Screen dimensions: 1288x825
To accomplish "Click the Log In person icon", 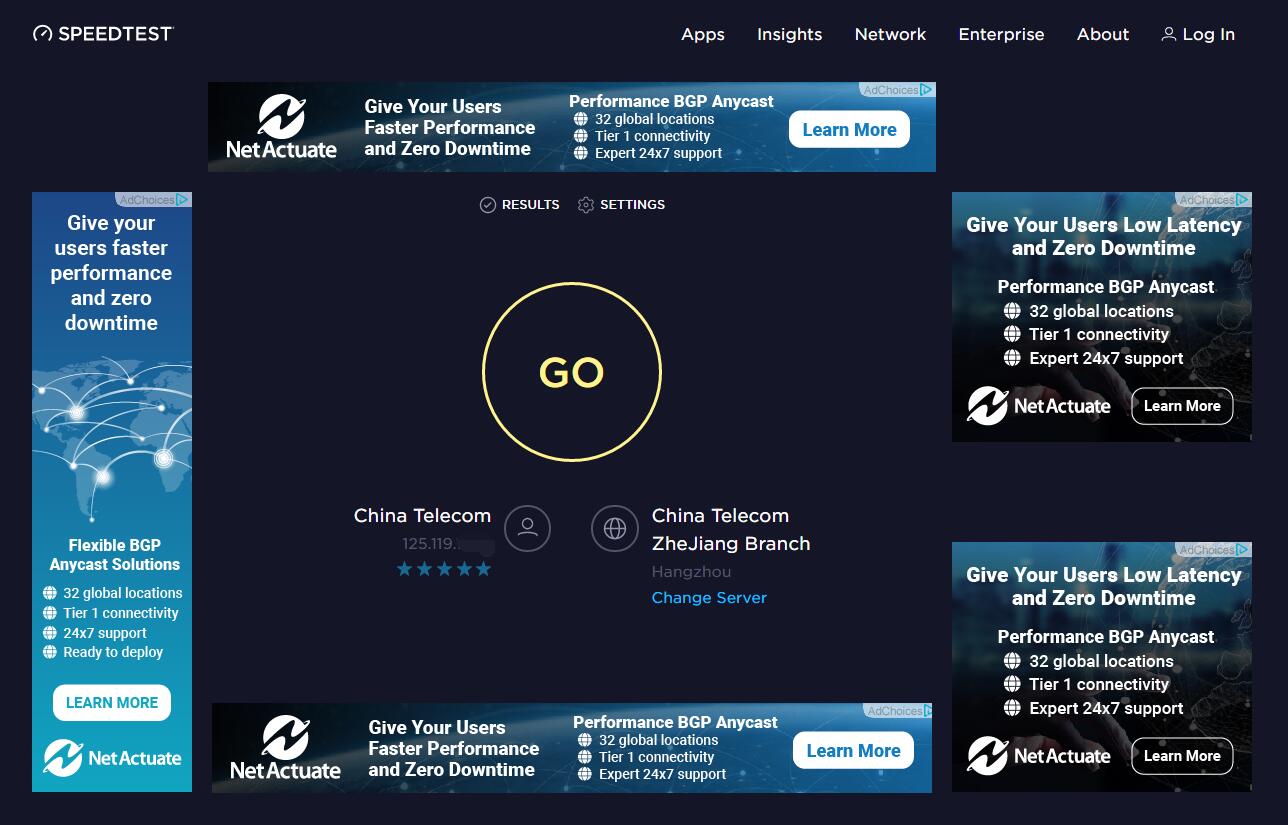I will click(1168, 35).
